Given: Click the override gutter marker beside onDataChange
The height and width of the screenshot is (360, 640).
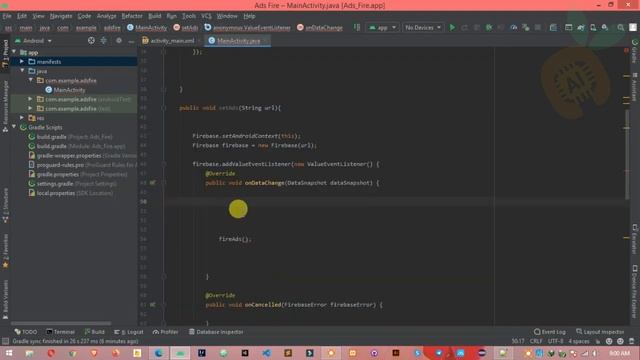Looking at the screenshot, I should pos(153,183).
